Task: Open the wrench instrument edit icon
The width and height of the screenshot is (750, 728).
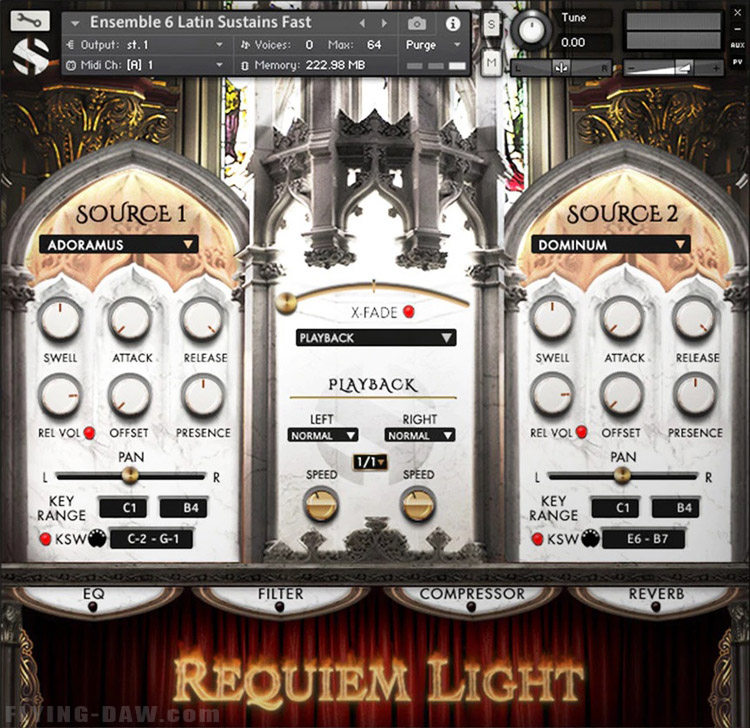Action: [x=30, y=21]
